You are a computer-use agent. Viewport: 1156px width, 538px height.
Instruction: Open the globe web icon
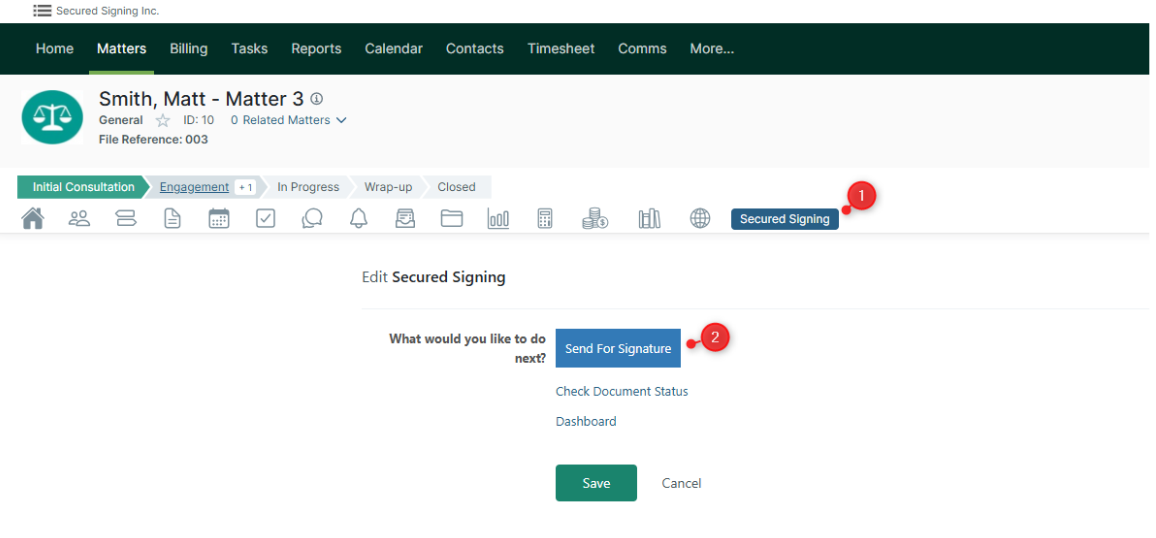(700, 219)
